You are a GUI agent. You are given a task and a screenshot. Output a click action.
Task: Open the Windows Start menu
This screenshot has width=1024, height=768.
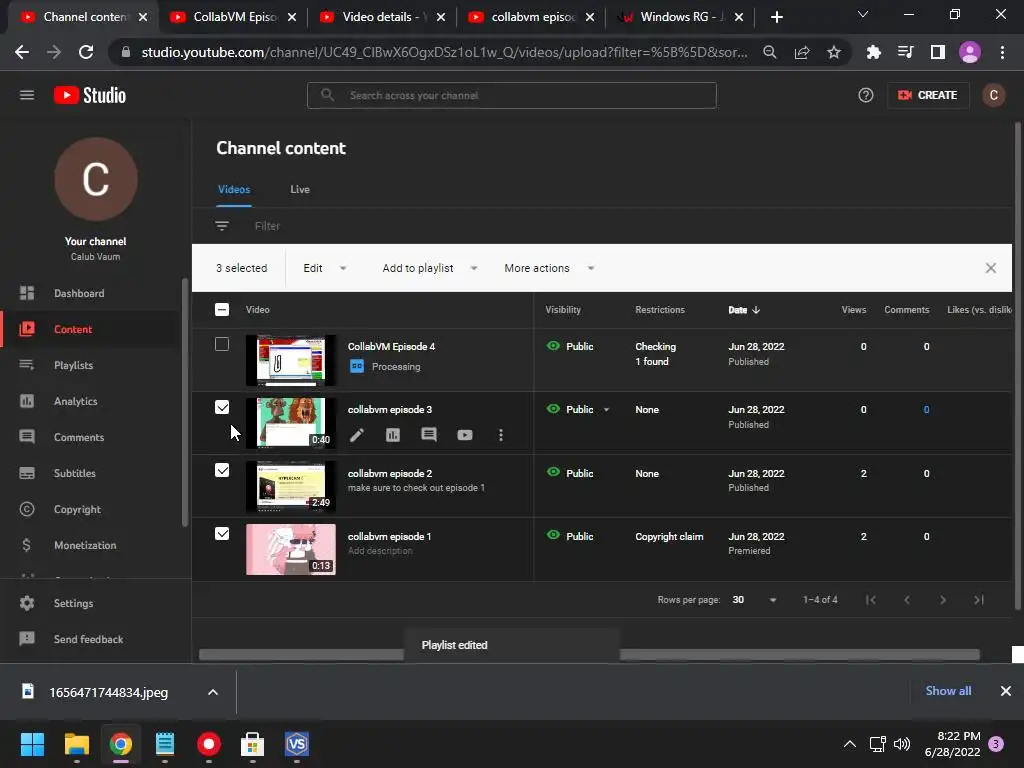[x=32, y=744]
